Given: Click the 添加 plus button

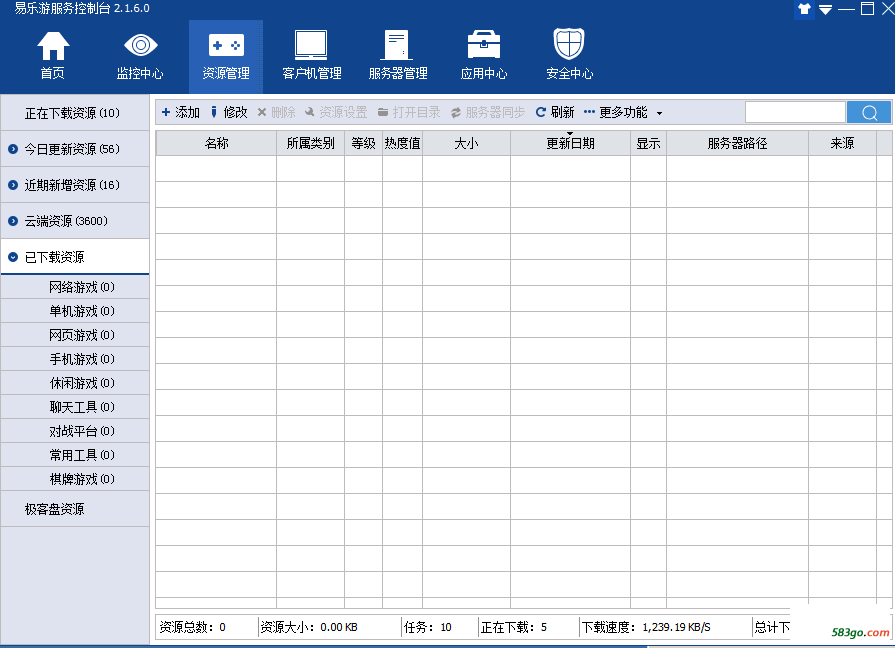Looking at the screenshot, I should 180,112.
